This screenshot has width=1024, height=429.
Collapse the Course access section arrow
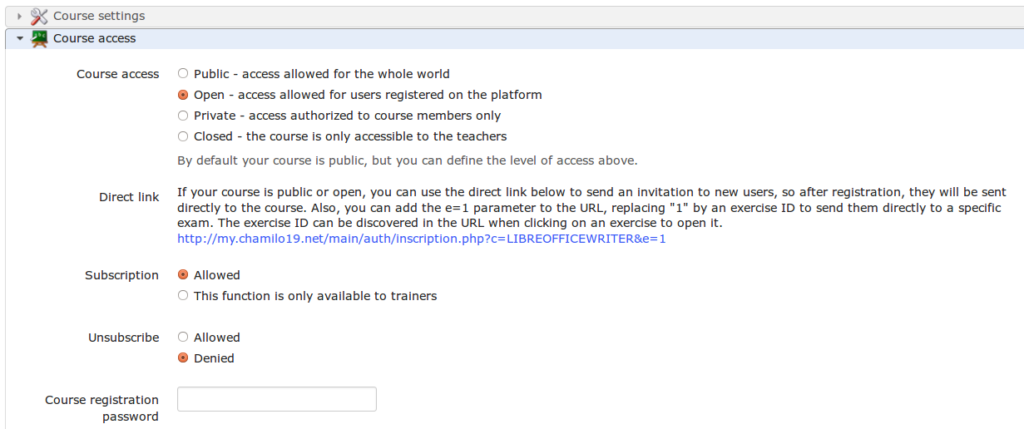pyautogui.click(x=20, y=39)
